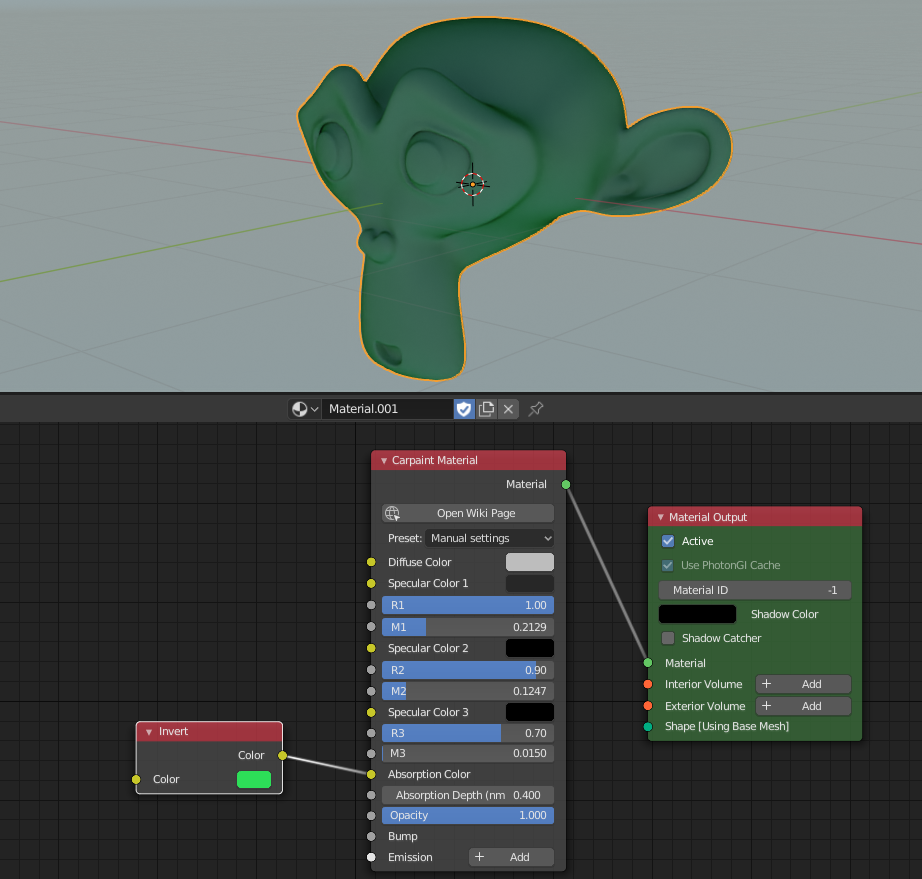The width and height of the screenshot is (922, 879).
Task: Enable the Shadow Catcher checkbox
Action: (668, 638)
